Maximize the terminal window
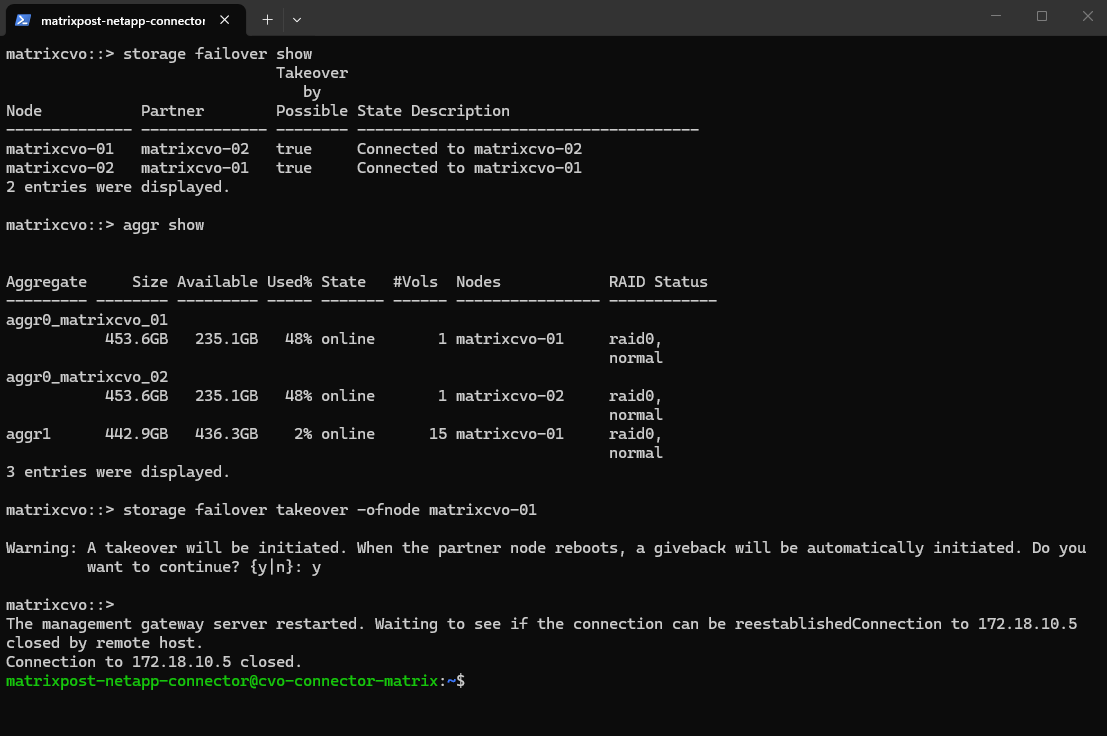 click(1042, 16)
